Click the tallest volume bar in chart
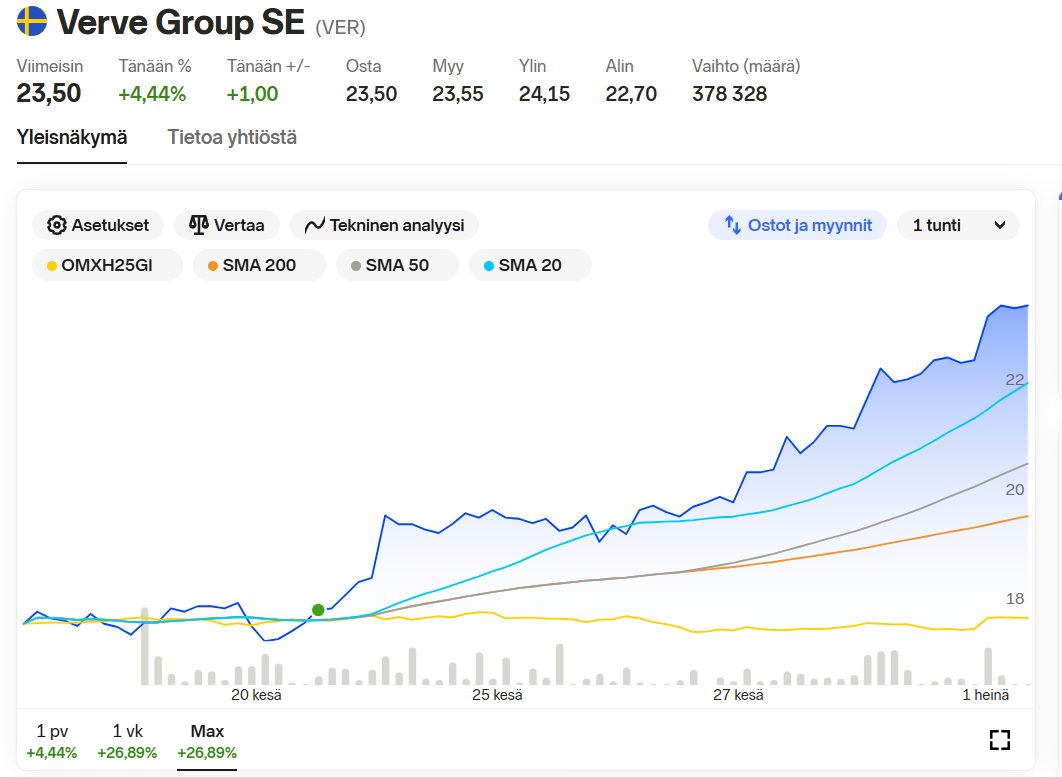The width and height of the screenshot is (1062, 777). [x=144, y=646]
